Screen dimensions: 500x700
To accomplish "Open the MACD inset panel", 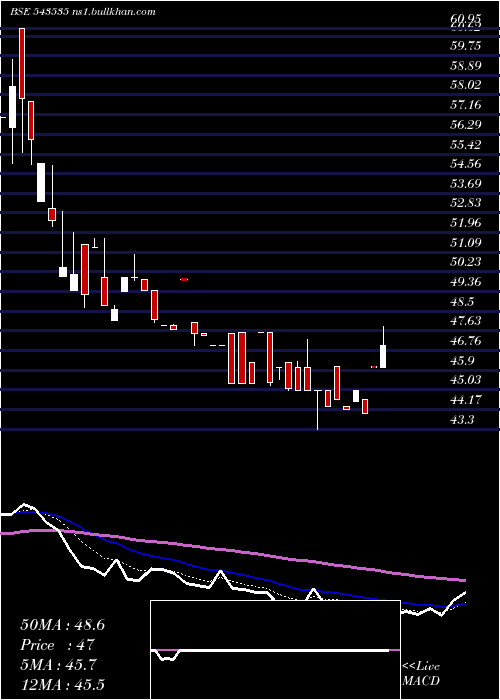I will point(275,650).
